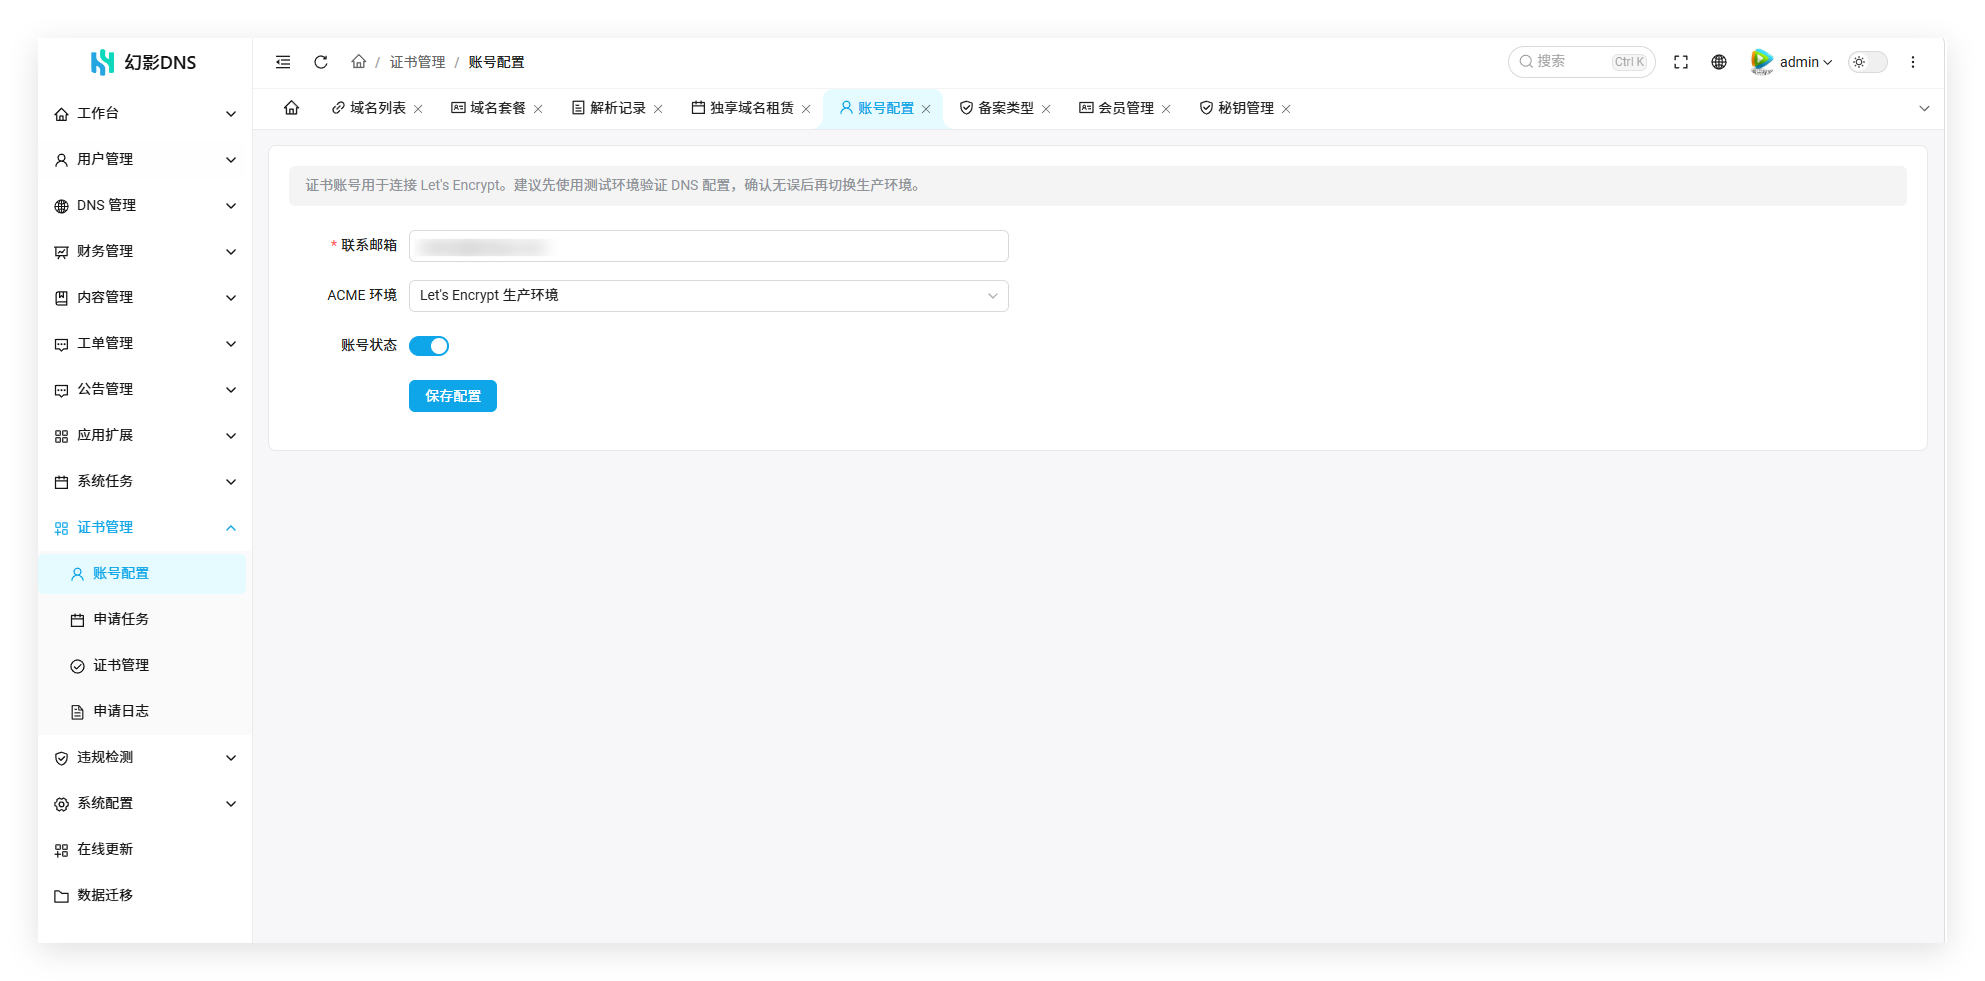Expand the tab list chevron at tab bar end
The width and height of the screenshot is (1985, 981).
pyautogui.click(x=1924, y=108)
